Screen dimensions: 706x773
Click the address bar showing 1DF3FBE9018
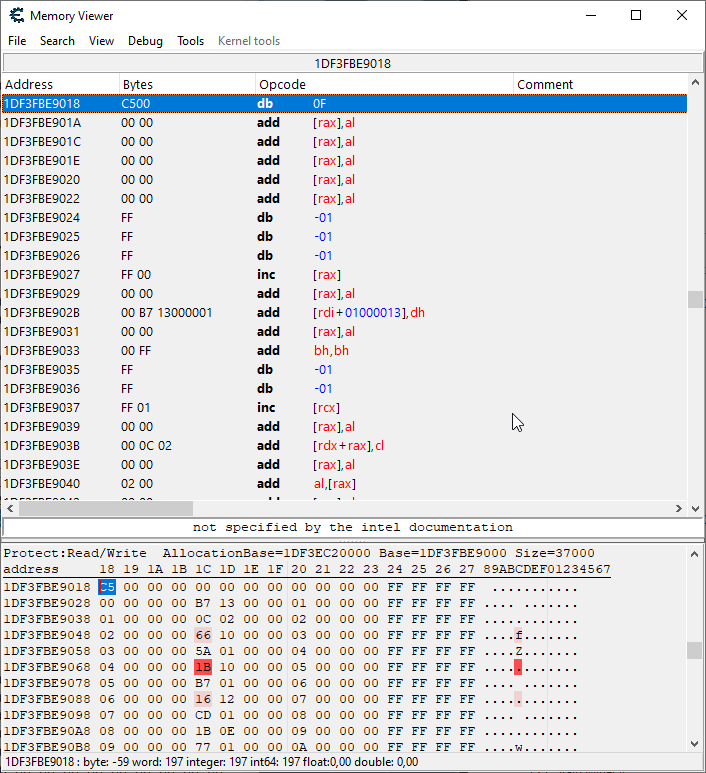point(352,63)
